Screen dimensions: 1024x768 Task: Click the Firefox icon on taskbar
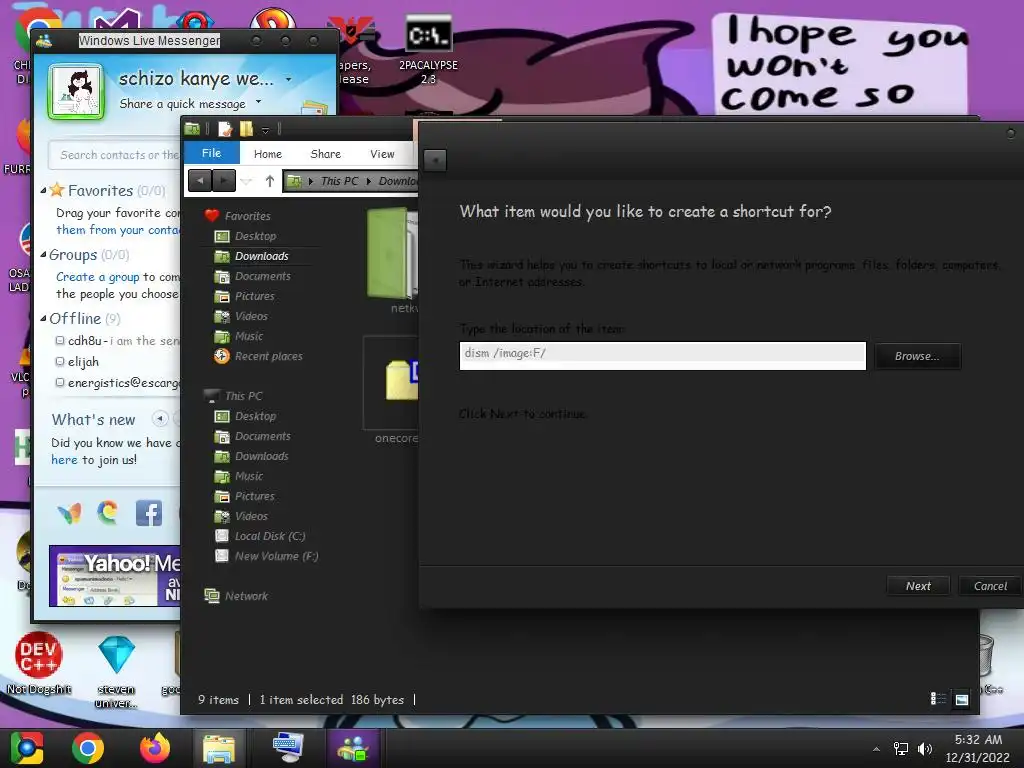(x=155, y=748)
